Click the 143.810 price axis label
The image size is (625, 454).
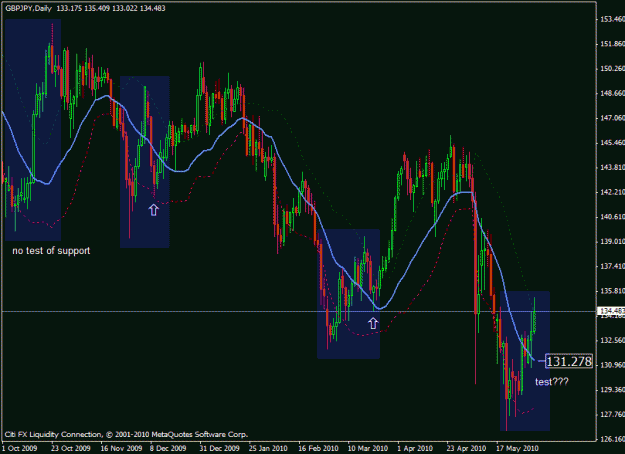[x=612, y=167]
